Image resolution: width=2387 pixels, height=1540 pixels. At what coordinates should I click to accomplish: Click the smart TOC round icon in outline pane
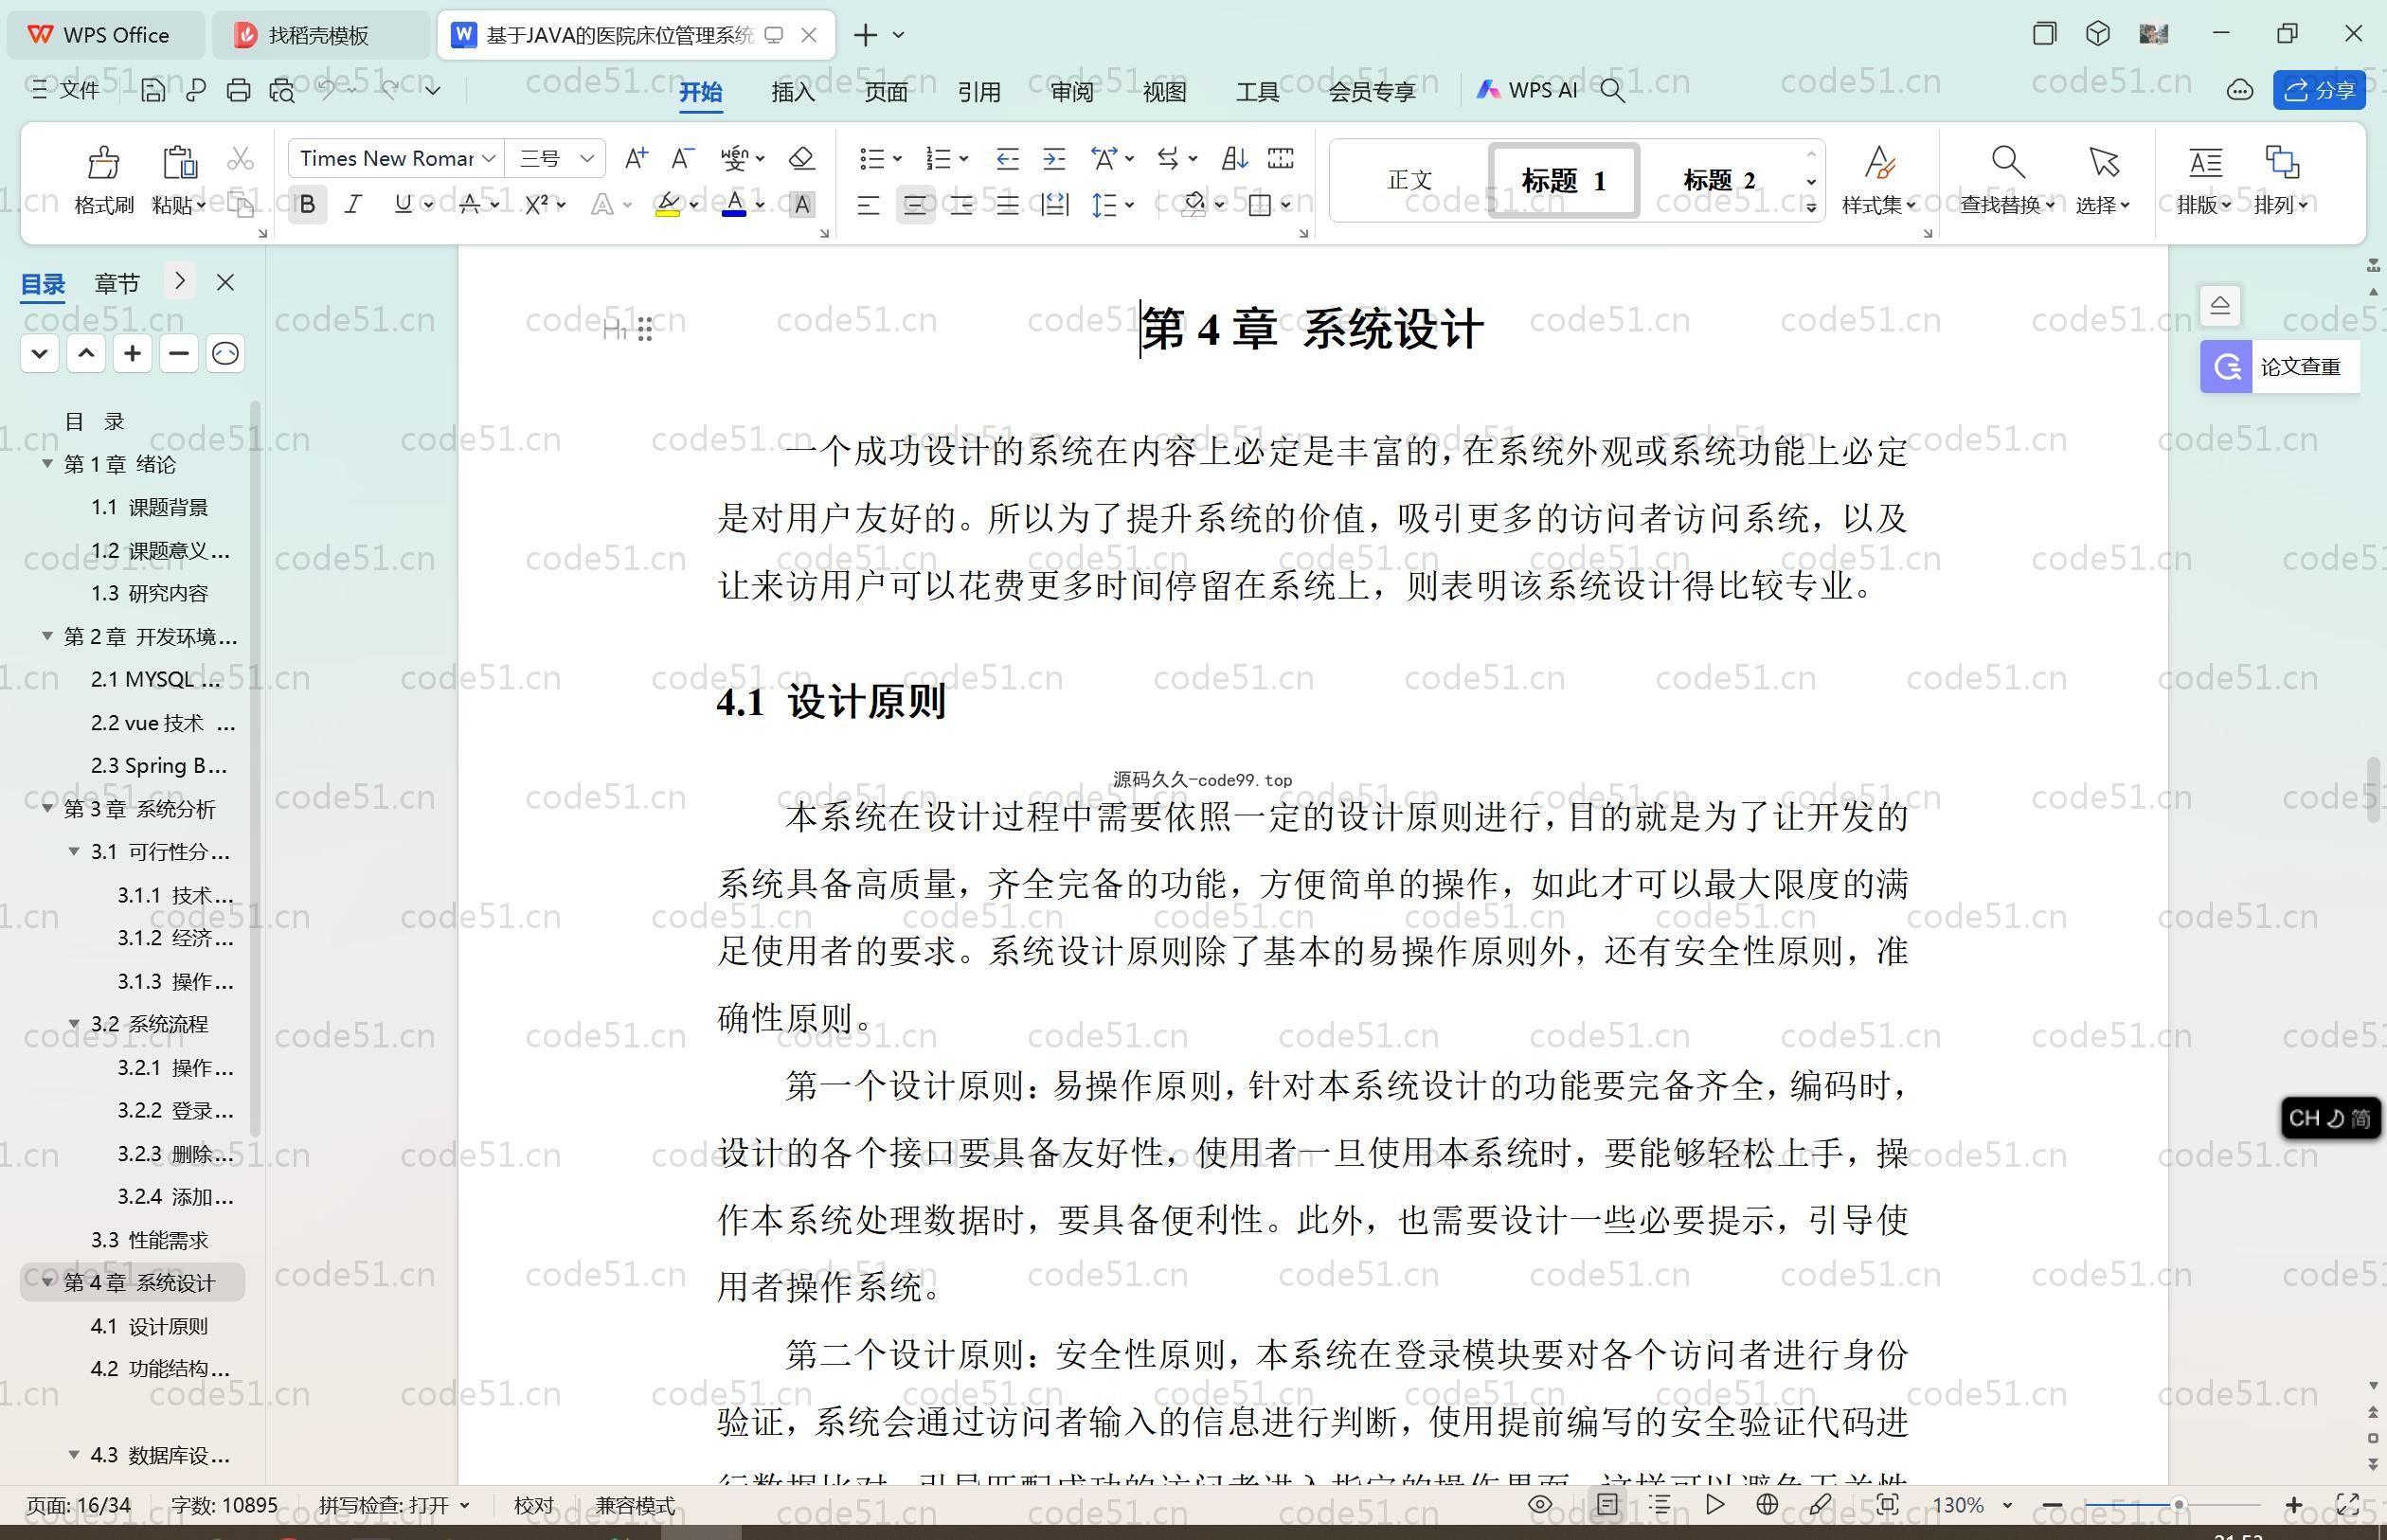225,353
